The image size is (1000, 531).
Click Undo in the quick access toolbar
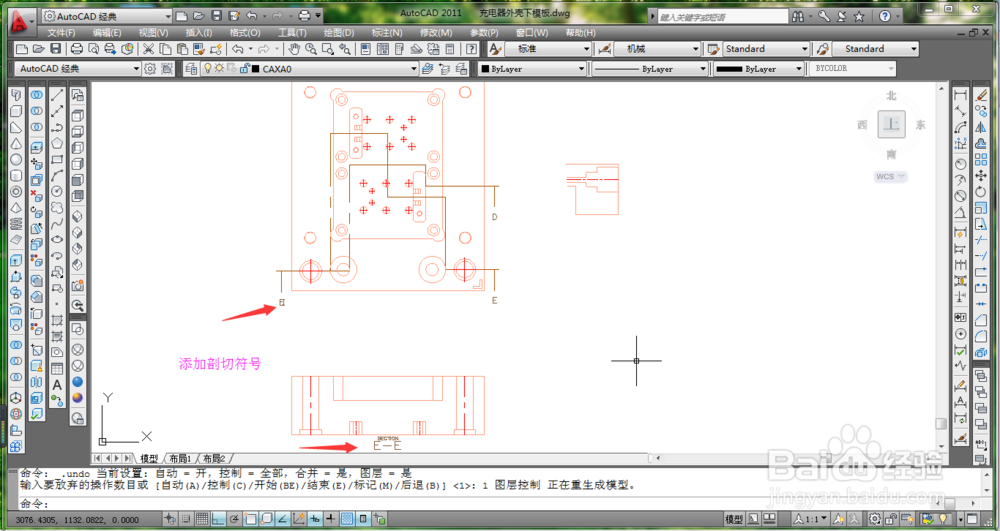pos(252,16)
